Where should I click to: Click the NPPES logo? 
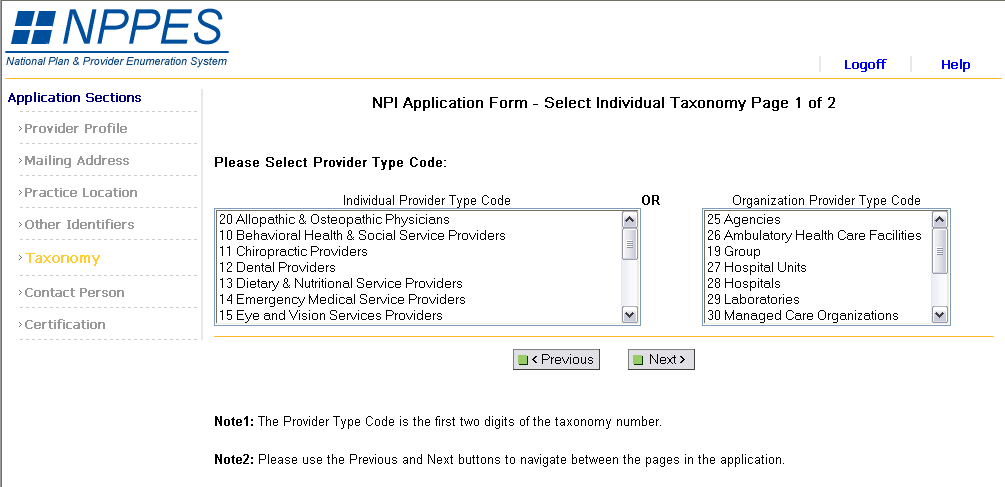(117, 35)
